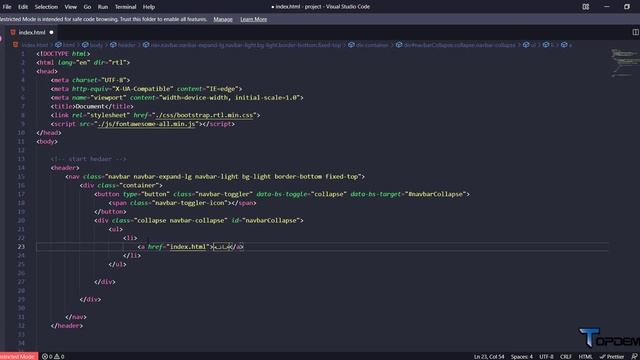Open the Go menu

click(87, 7)
